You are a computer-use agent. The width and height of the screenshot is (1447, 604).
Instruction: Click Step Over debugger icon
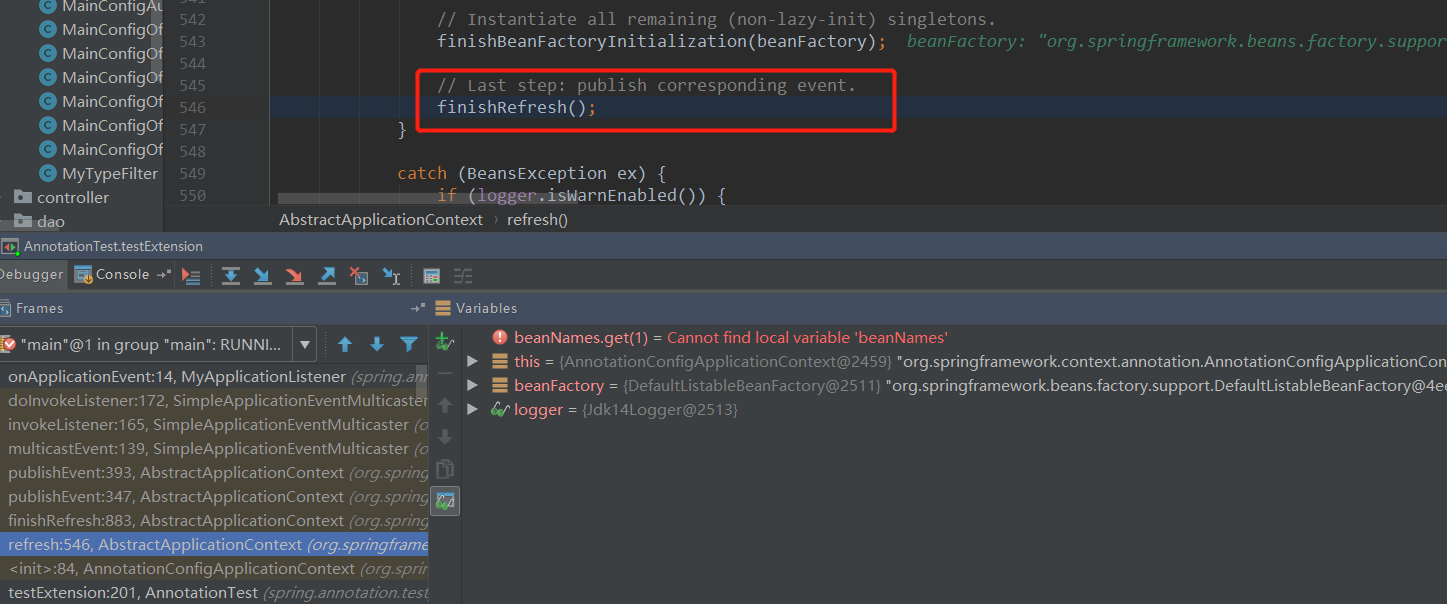(231, 275)
